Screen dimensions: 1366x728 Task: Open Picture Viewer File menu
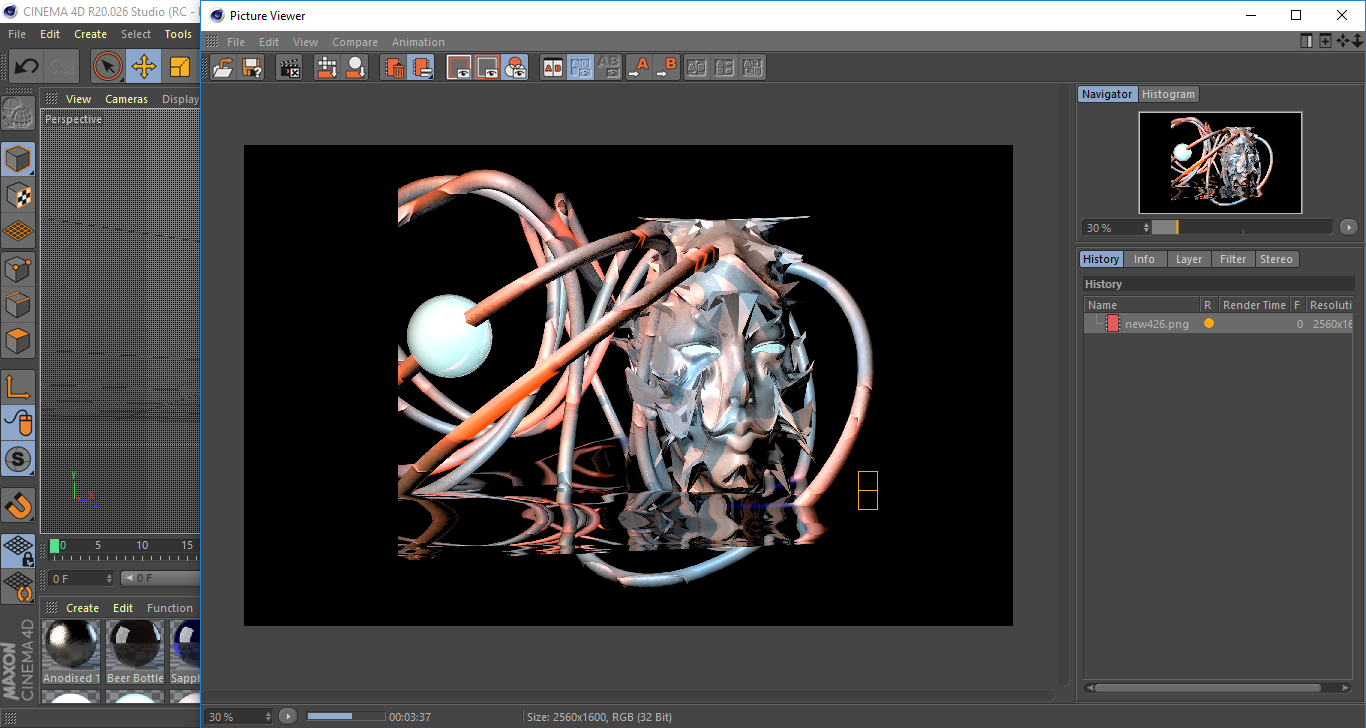(236, 42)
